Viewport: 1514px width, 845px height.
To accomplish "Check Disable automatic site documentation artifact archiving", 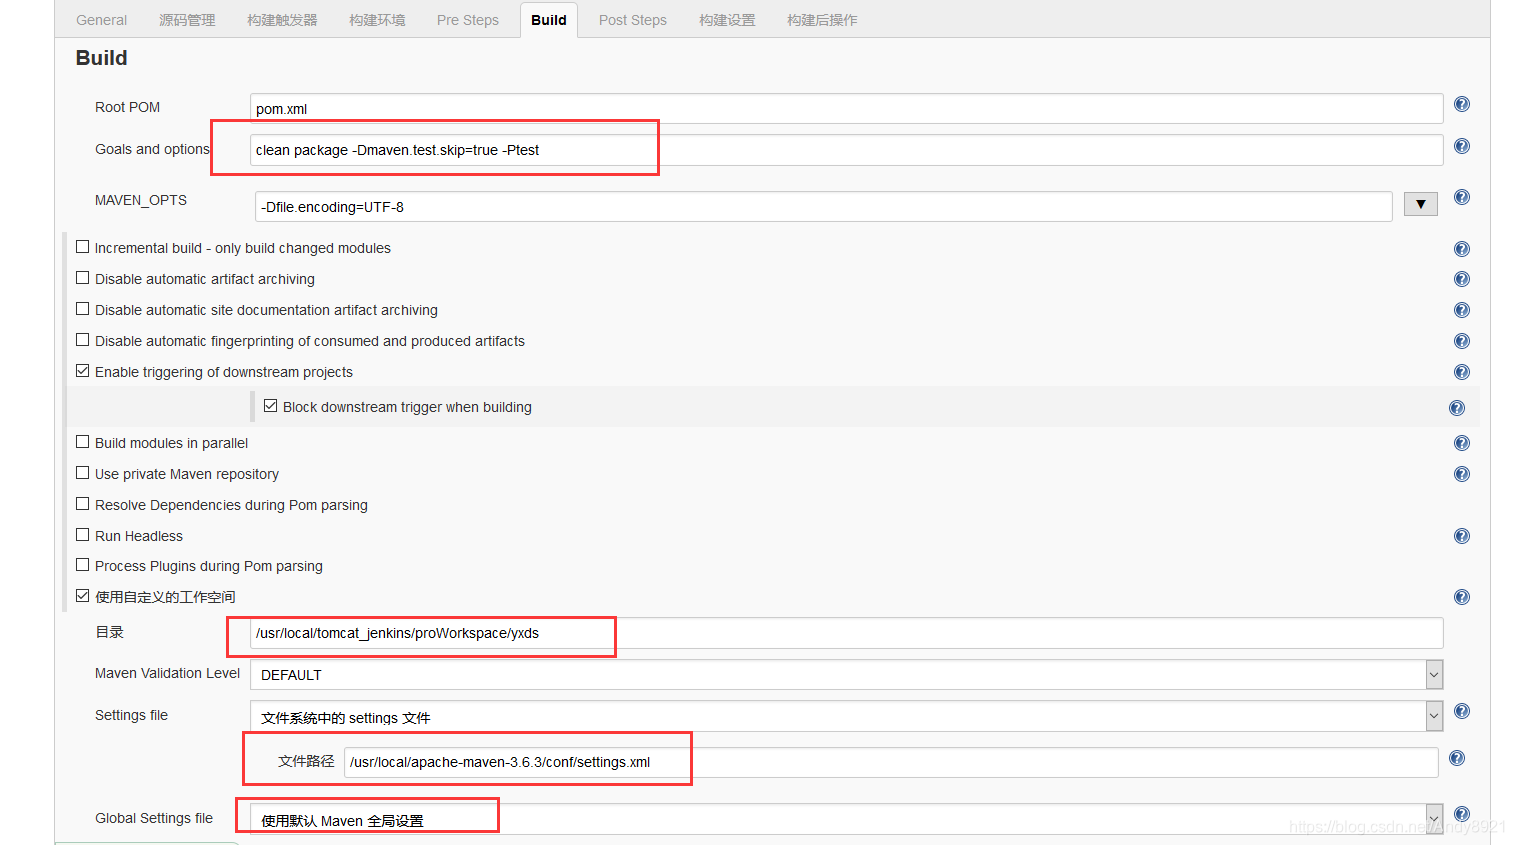I will pyautogui.click(x=83, y=309).
